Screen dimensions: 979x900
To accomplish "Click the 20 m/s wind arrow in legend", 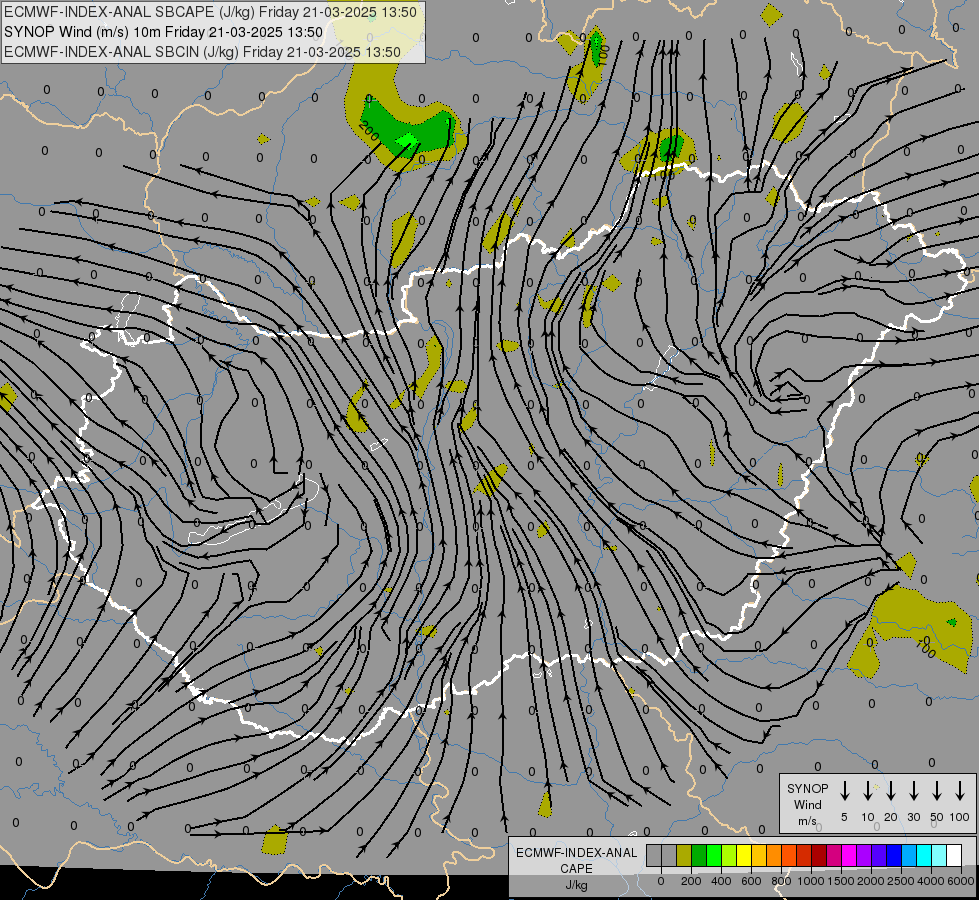I will (890, 791).
